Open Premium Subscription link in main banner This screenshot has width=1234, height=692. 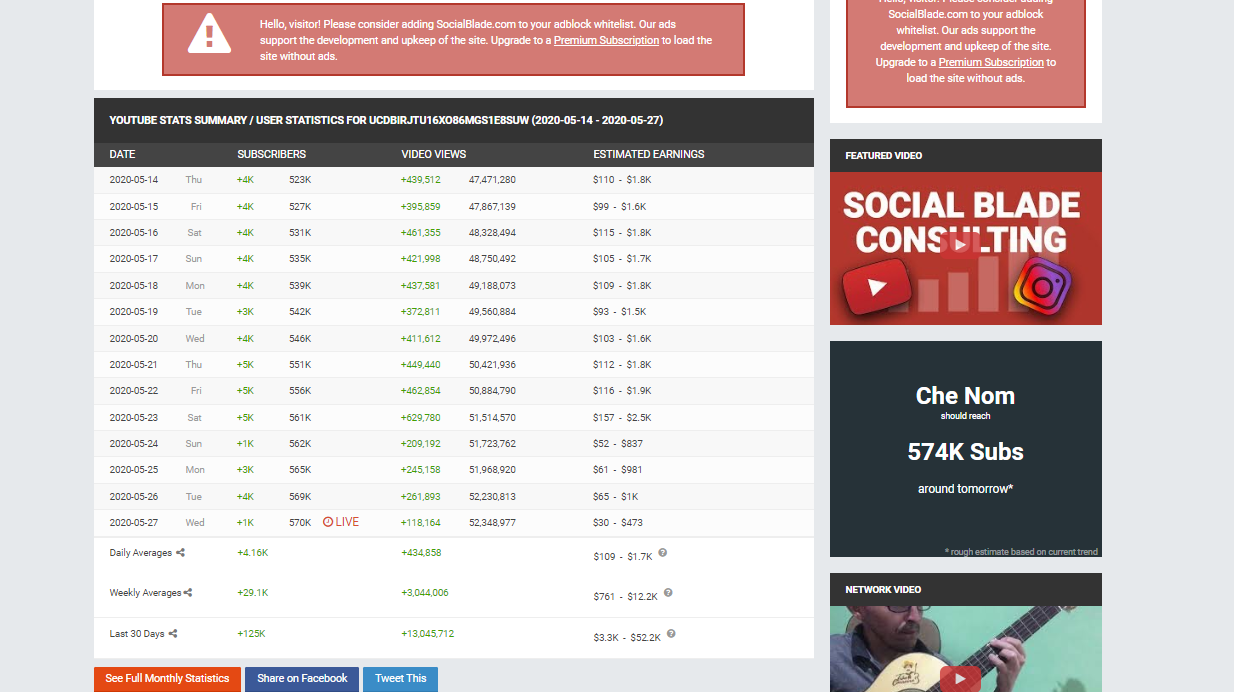[606, 41]
